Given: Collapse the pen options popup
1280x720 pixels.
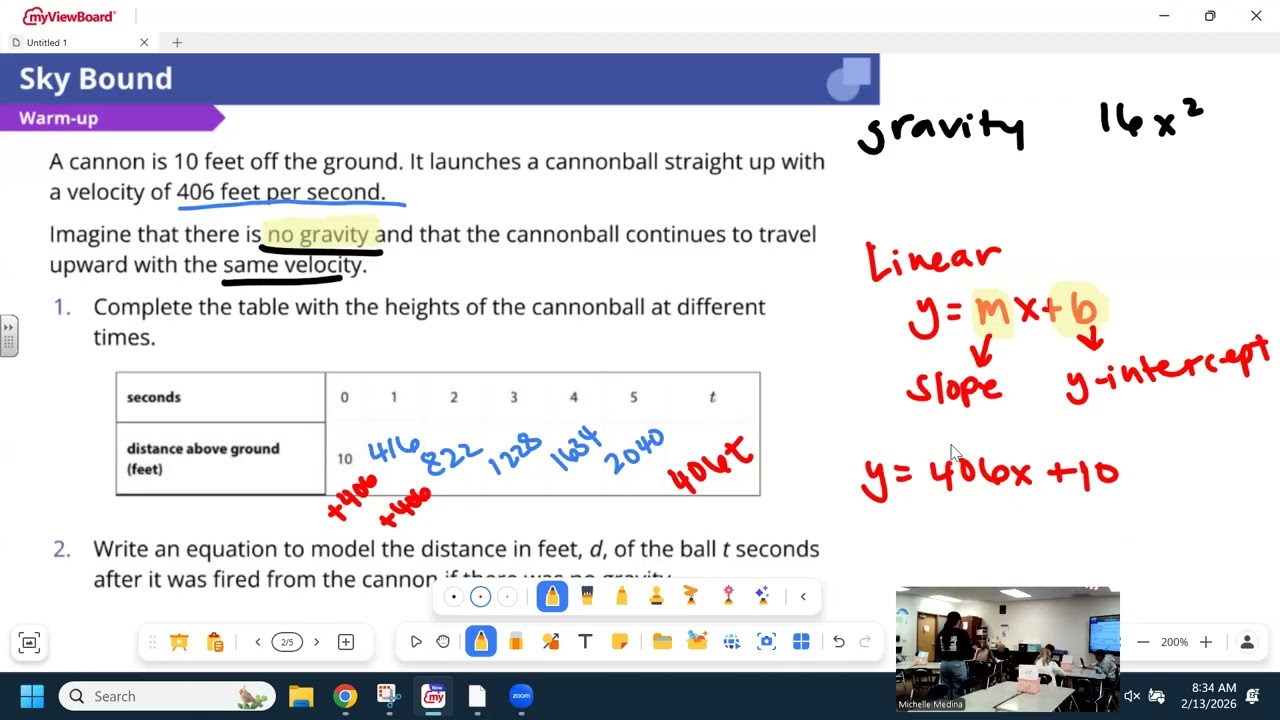Looking at the screenshot, I should pos(803,597).
